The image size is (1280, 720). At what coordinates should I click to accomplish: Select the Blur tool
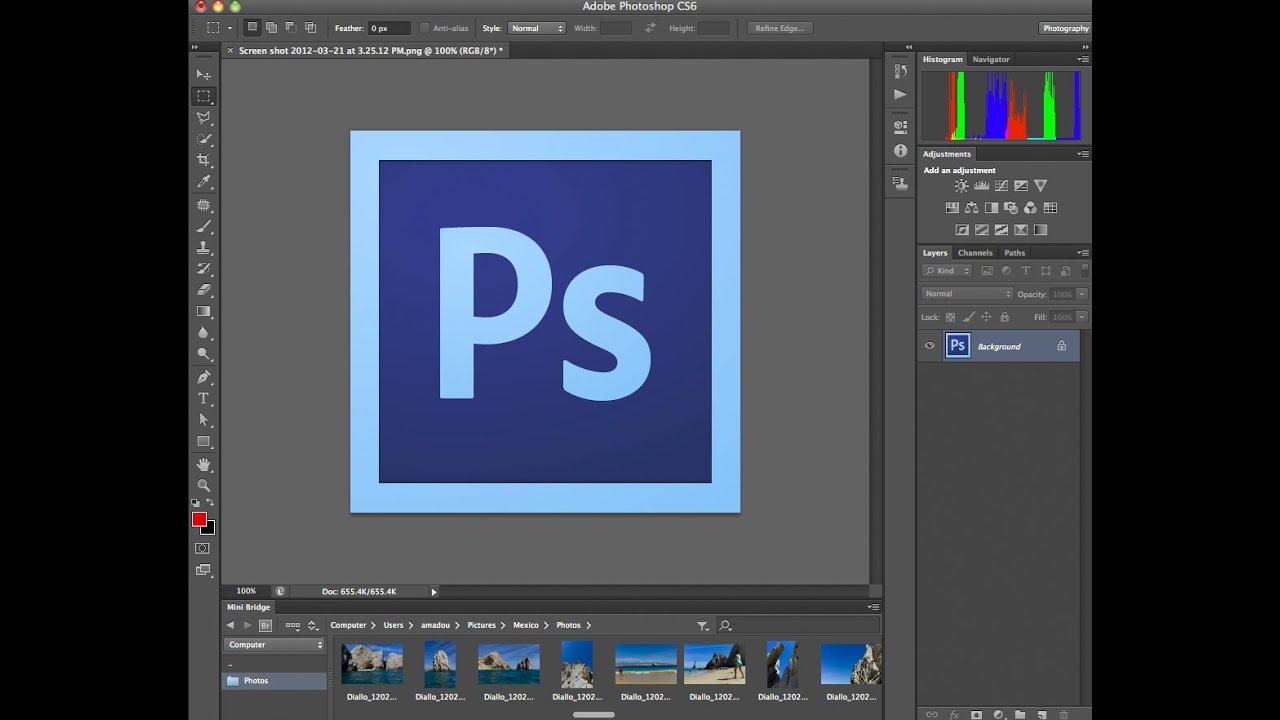coord(203,332)
